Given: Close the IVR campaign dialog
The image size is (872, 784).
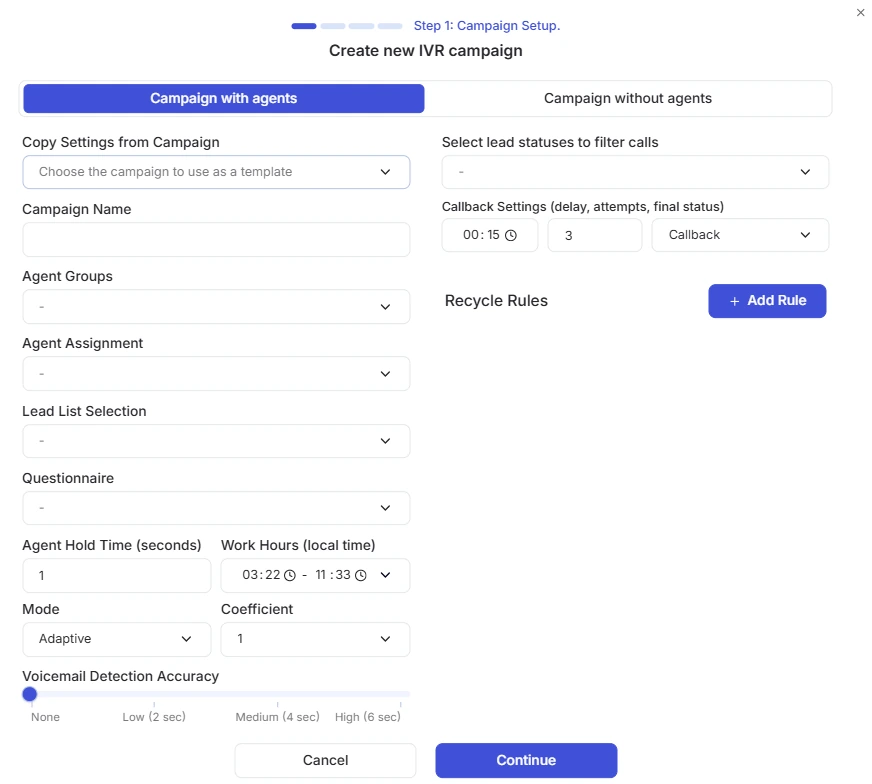Looking at the screenshot, I should (x=860, y=12).
